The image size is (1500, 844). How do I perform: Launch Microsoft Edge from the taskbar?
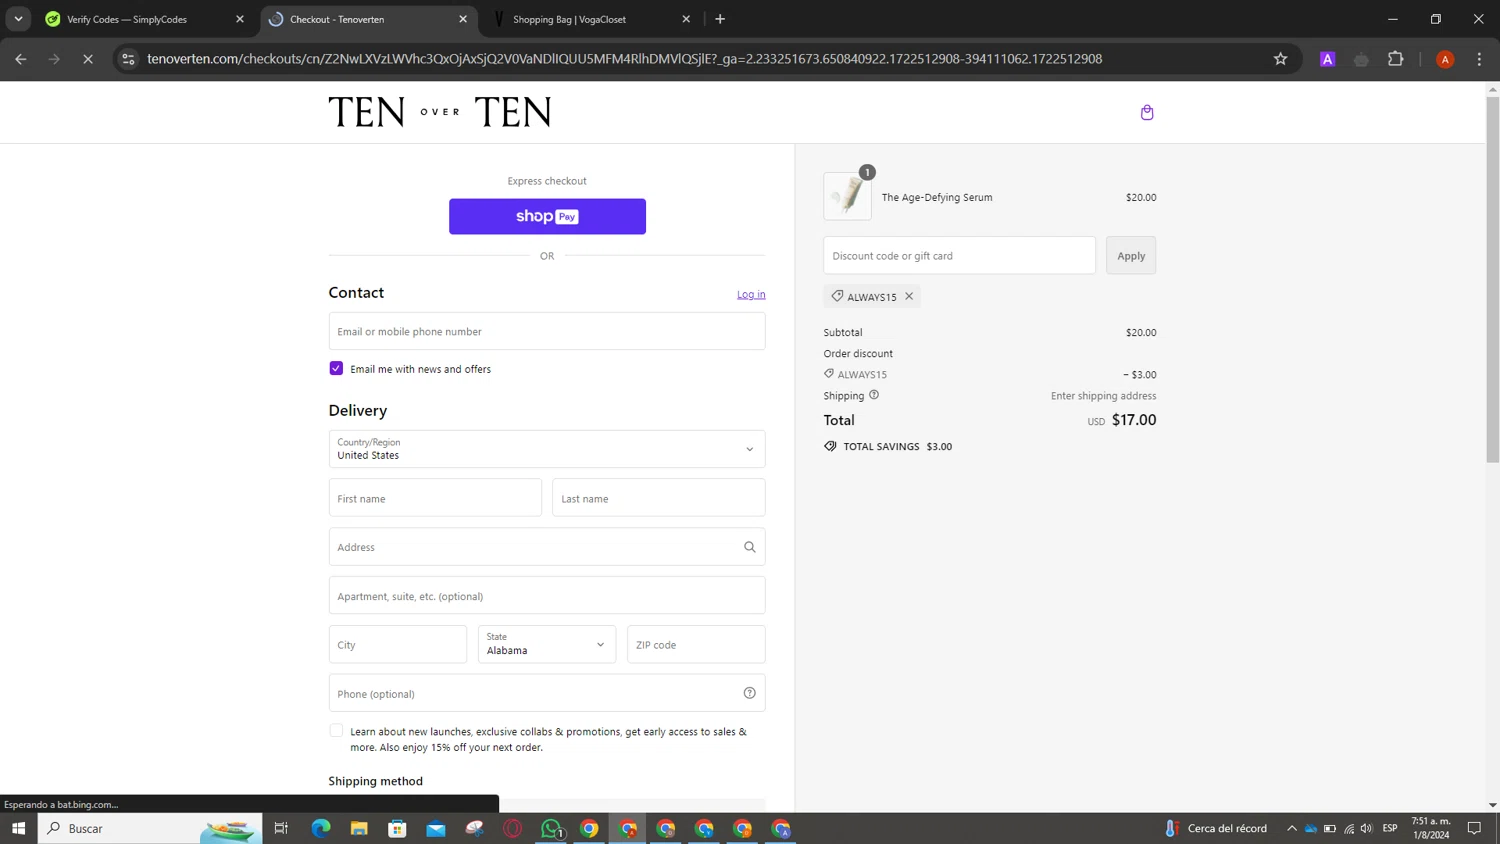[320, 828]
